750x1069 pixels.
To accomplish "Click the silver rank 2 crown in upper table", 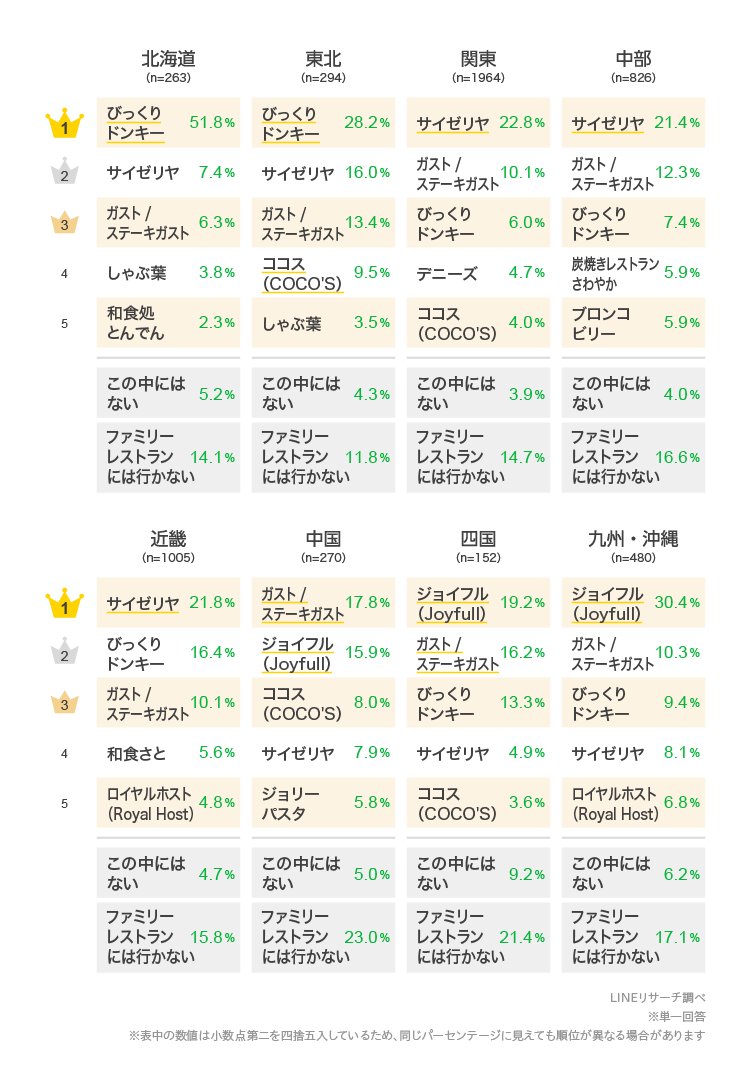I will click(64, 174).
